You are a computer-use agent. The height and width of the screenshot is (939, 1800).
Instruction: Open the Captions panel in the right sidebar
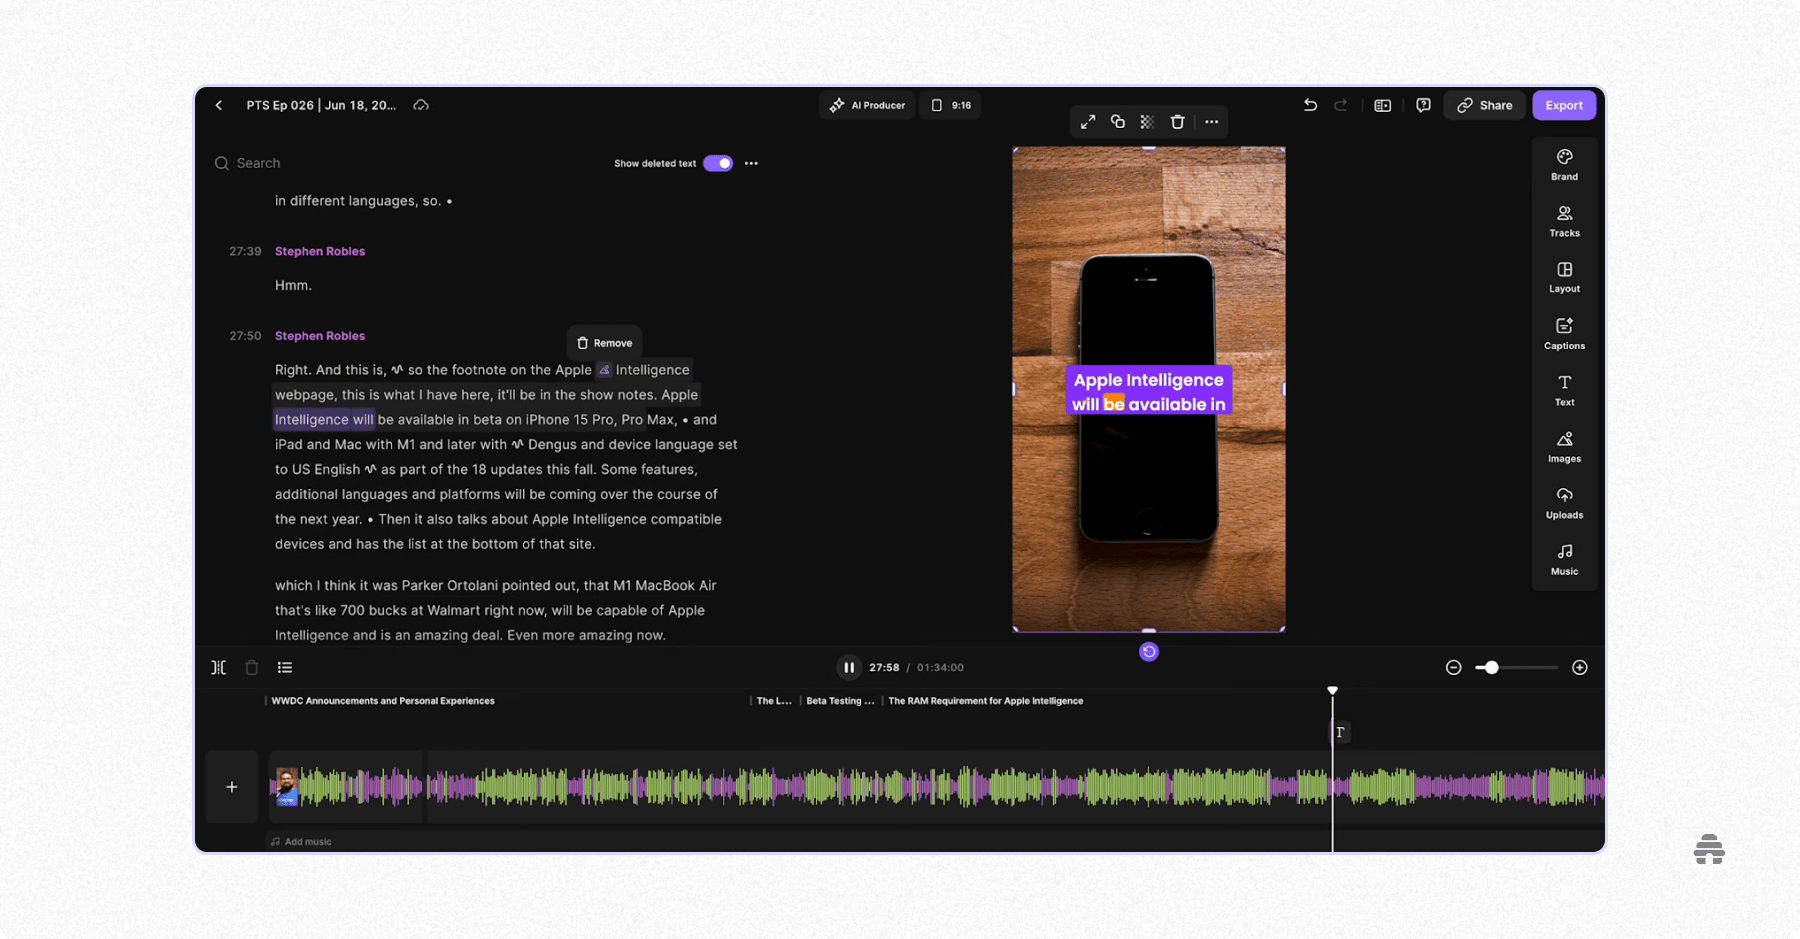click(1563, 334)
